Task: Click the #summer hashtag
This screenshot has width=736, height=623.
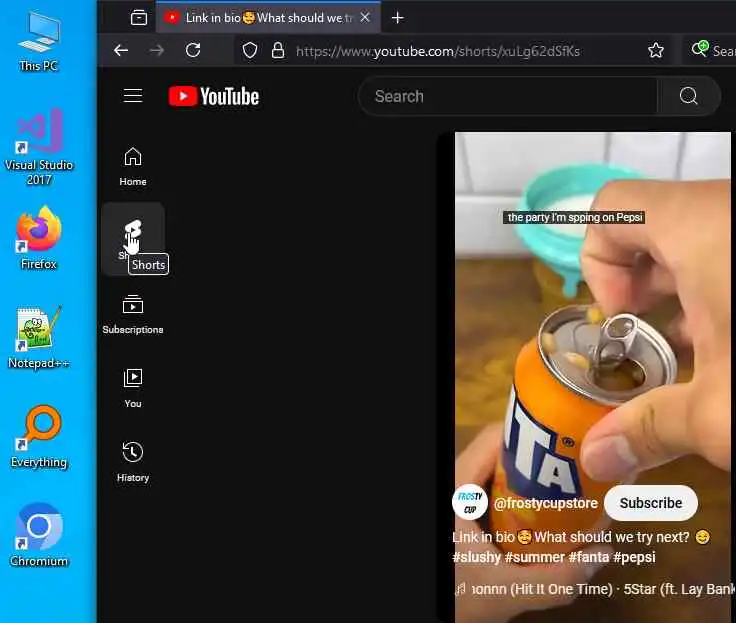Action: pyautogui.click(x=535, y=557)
